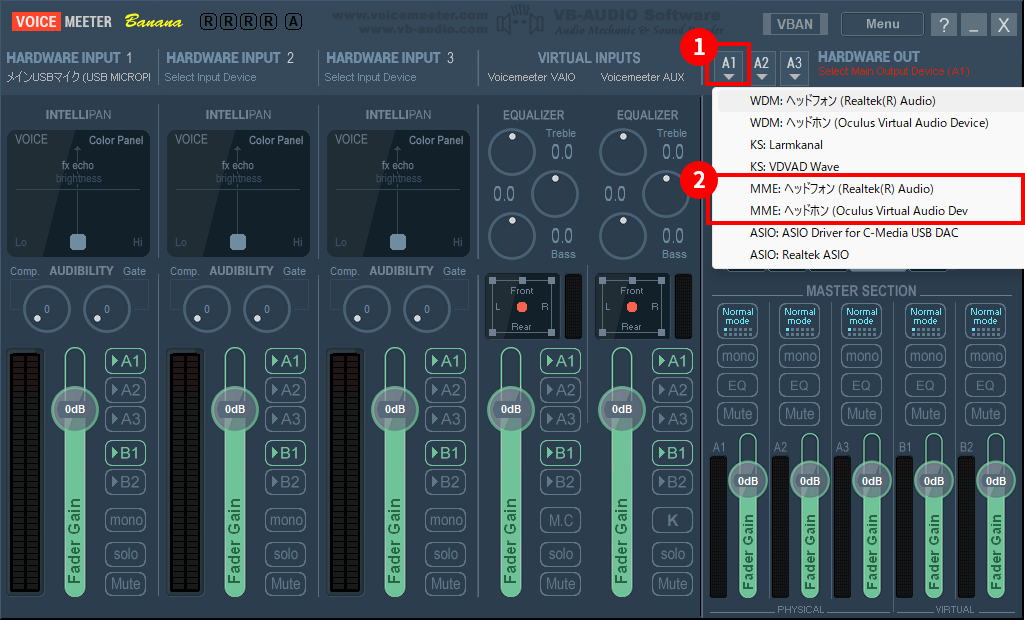Screen dimensions: 1025x620
Task: Open the A1 hardware output device dropdown
Action: pyautogui.click(x=728, y=67)
